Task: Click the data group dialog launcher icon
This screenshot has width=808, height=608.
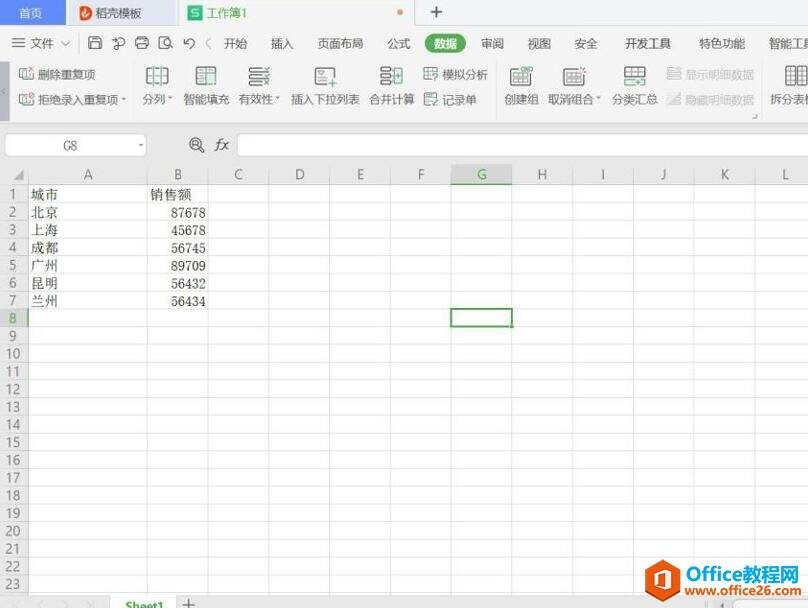Action: pyautogui.click(x=754, y=116)
